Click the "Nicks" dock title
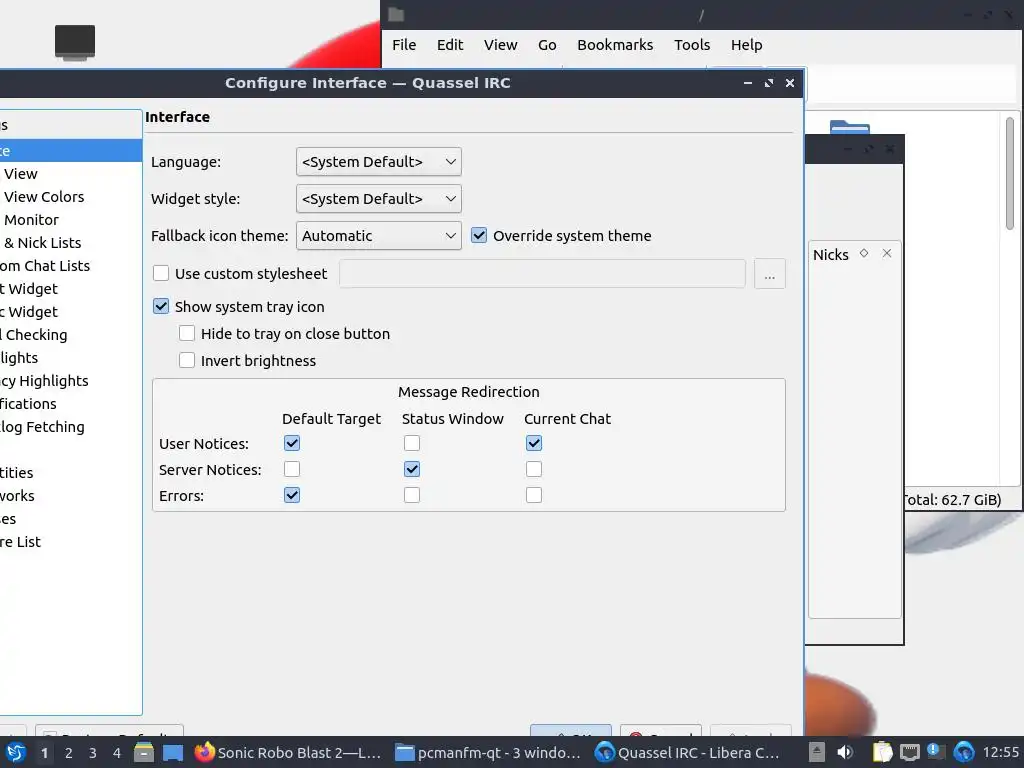 point(831,254)
